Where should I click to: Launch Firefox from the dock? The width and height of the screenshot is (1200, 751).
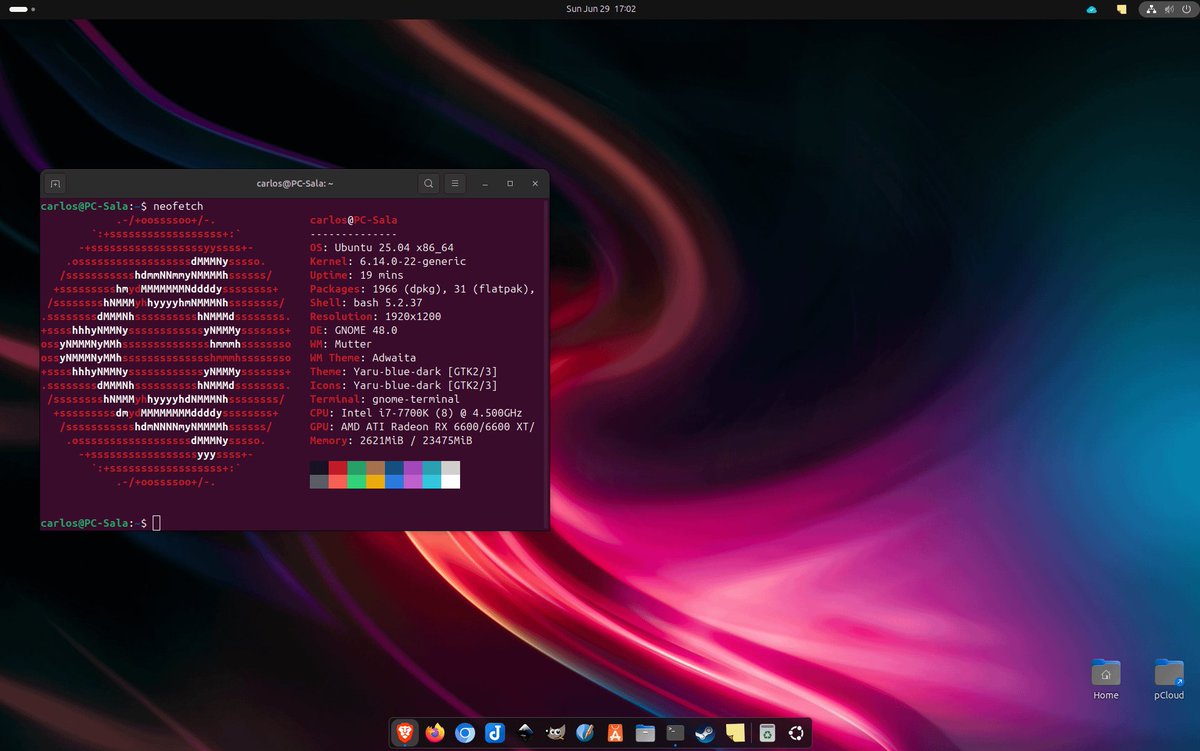(434, 733)
